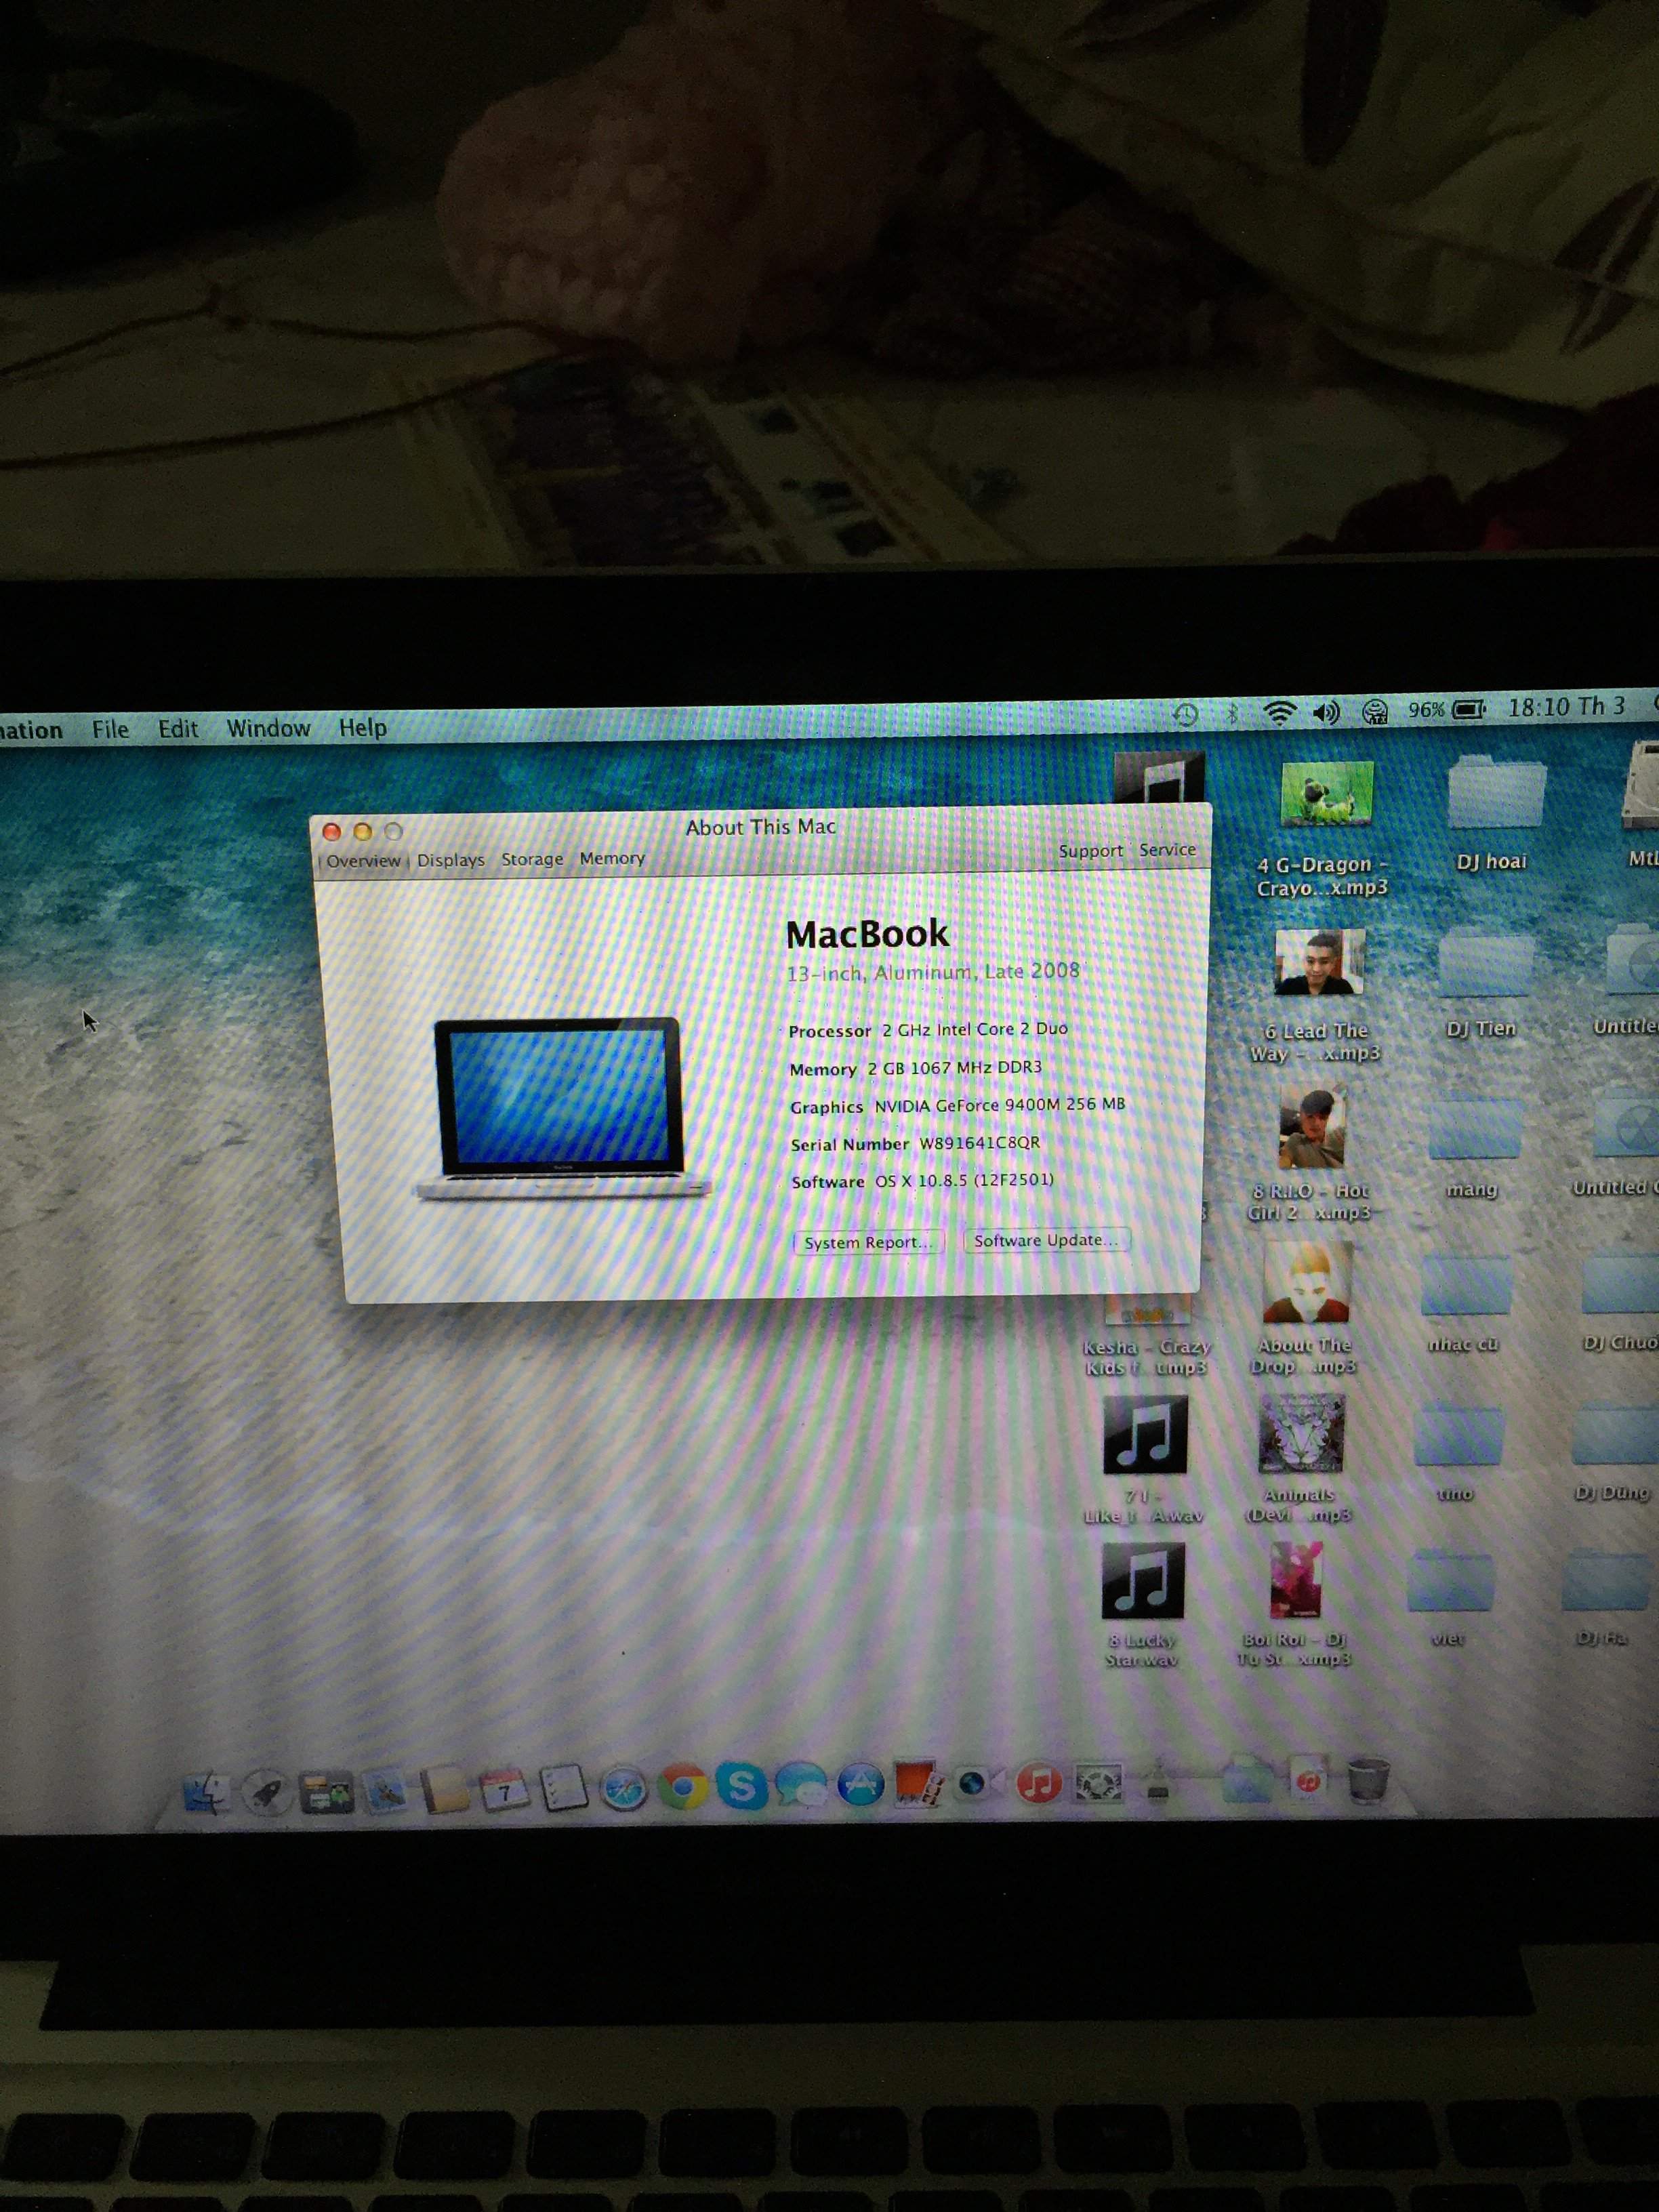
Task: Click the OS X 10.8.5 version text
Action: (965, 1180)
